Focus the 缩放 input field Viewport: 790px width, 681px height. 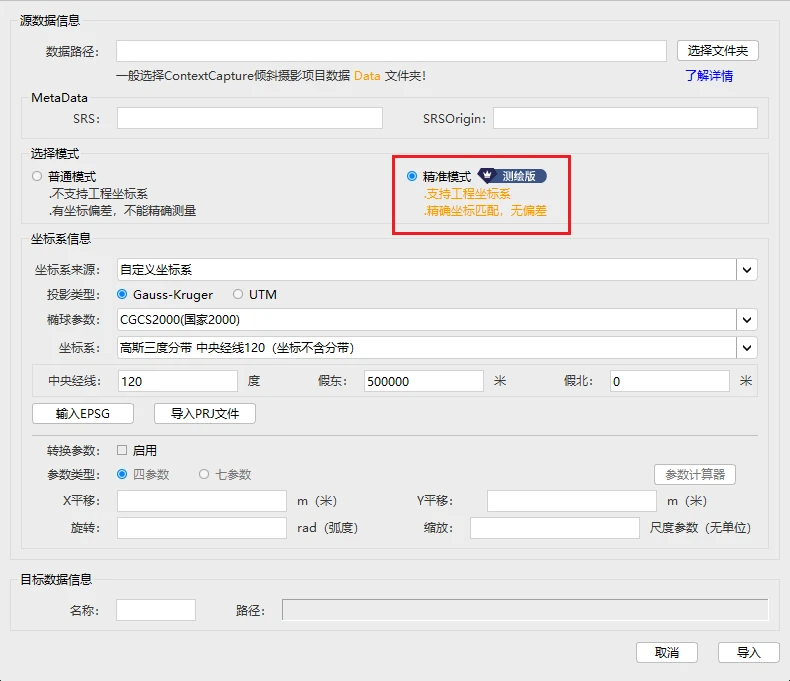click(555, 528)
